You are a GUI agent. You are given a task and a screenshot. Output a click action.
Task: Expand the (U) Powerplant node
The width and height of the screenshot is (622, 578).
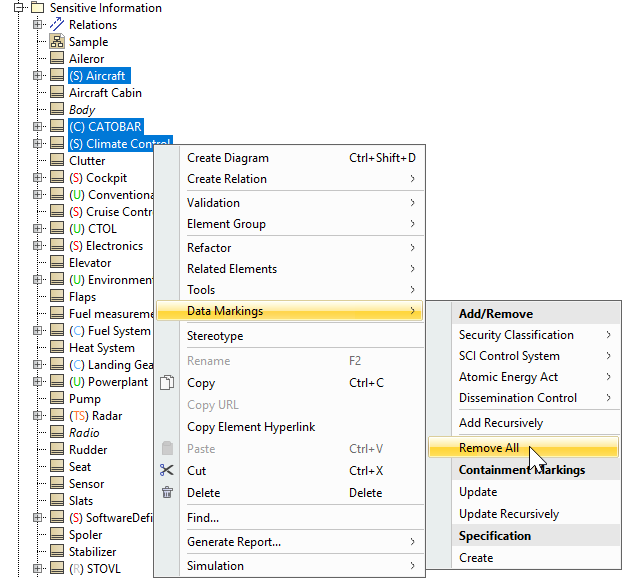(x=37, y=382)
